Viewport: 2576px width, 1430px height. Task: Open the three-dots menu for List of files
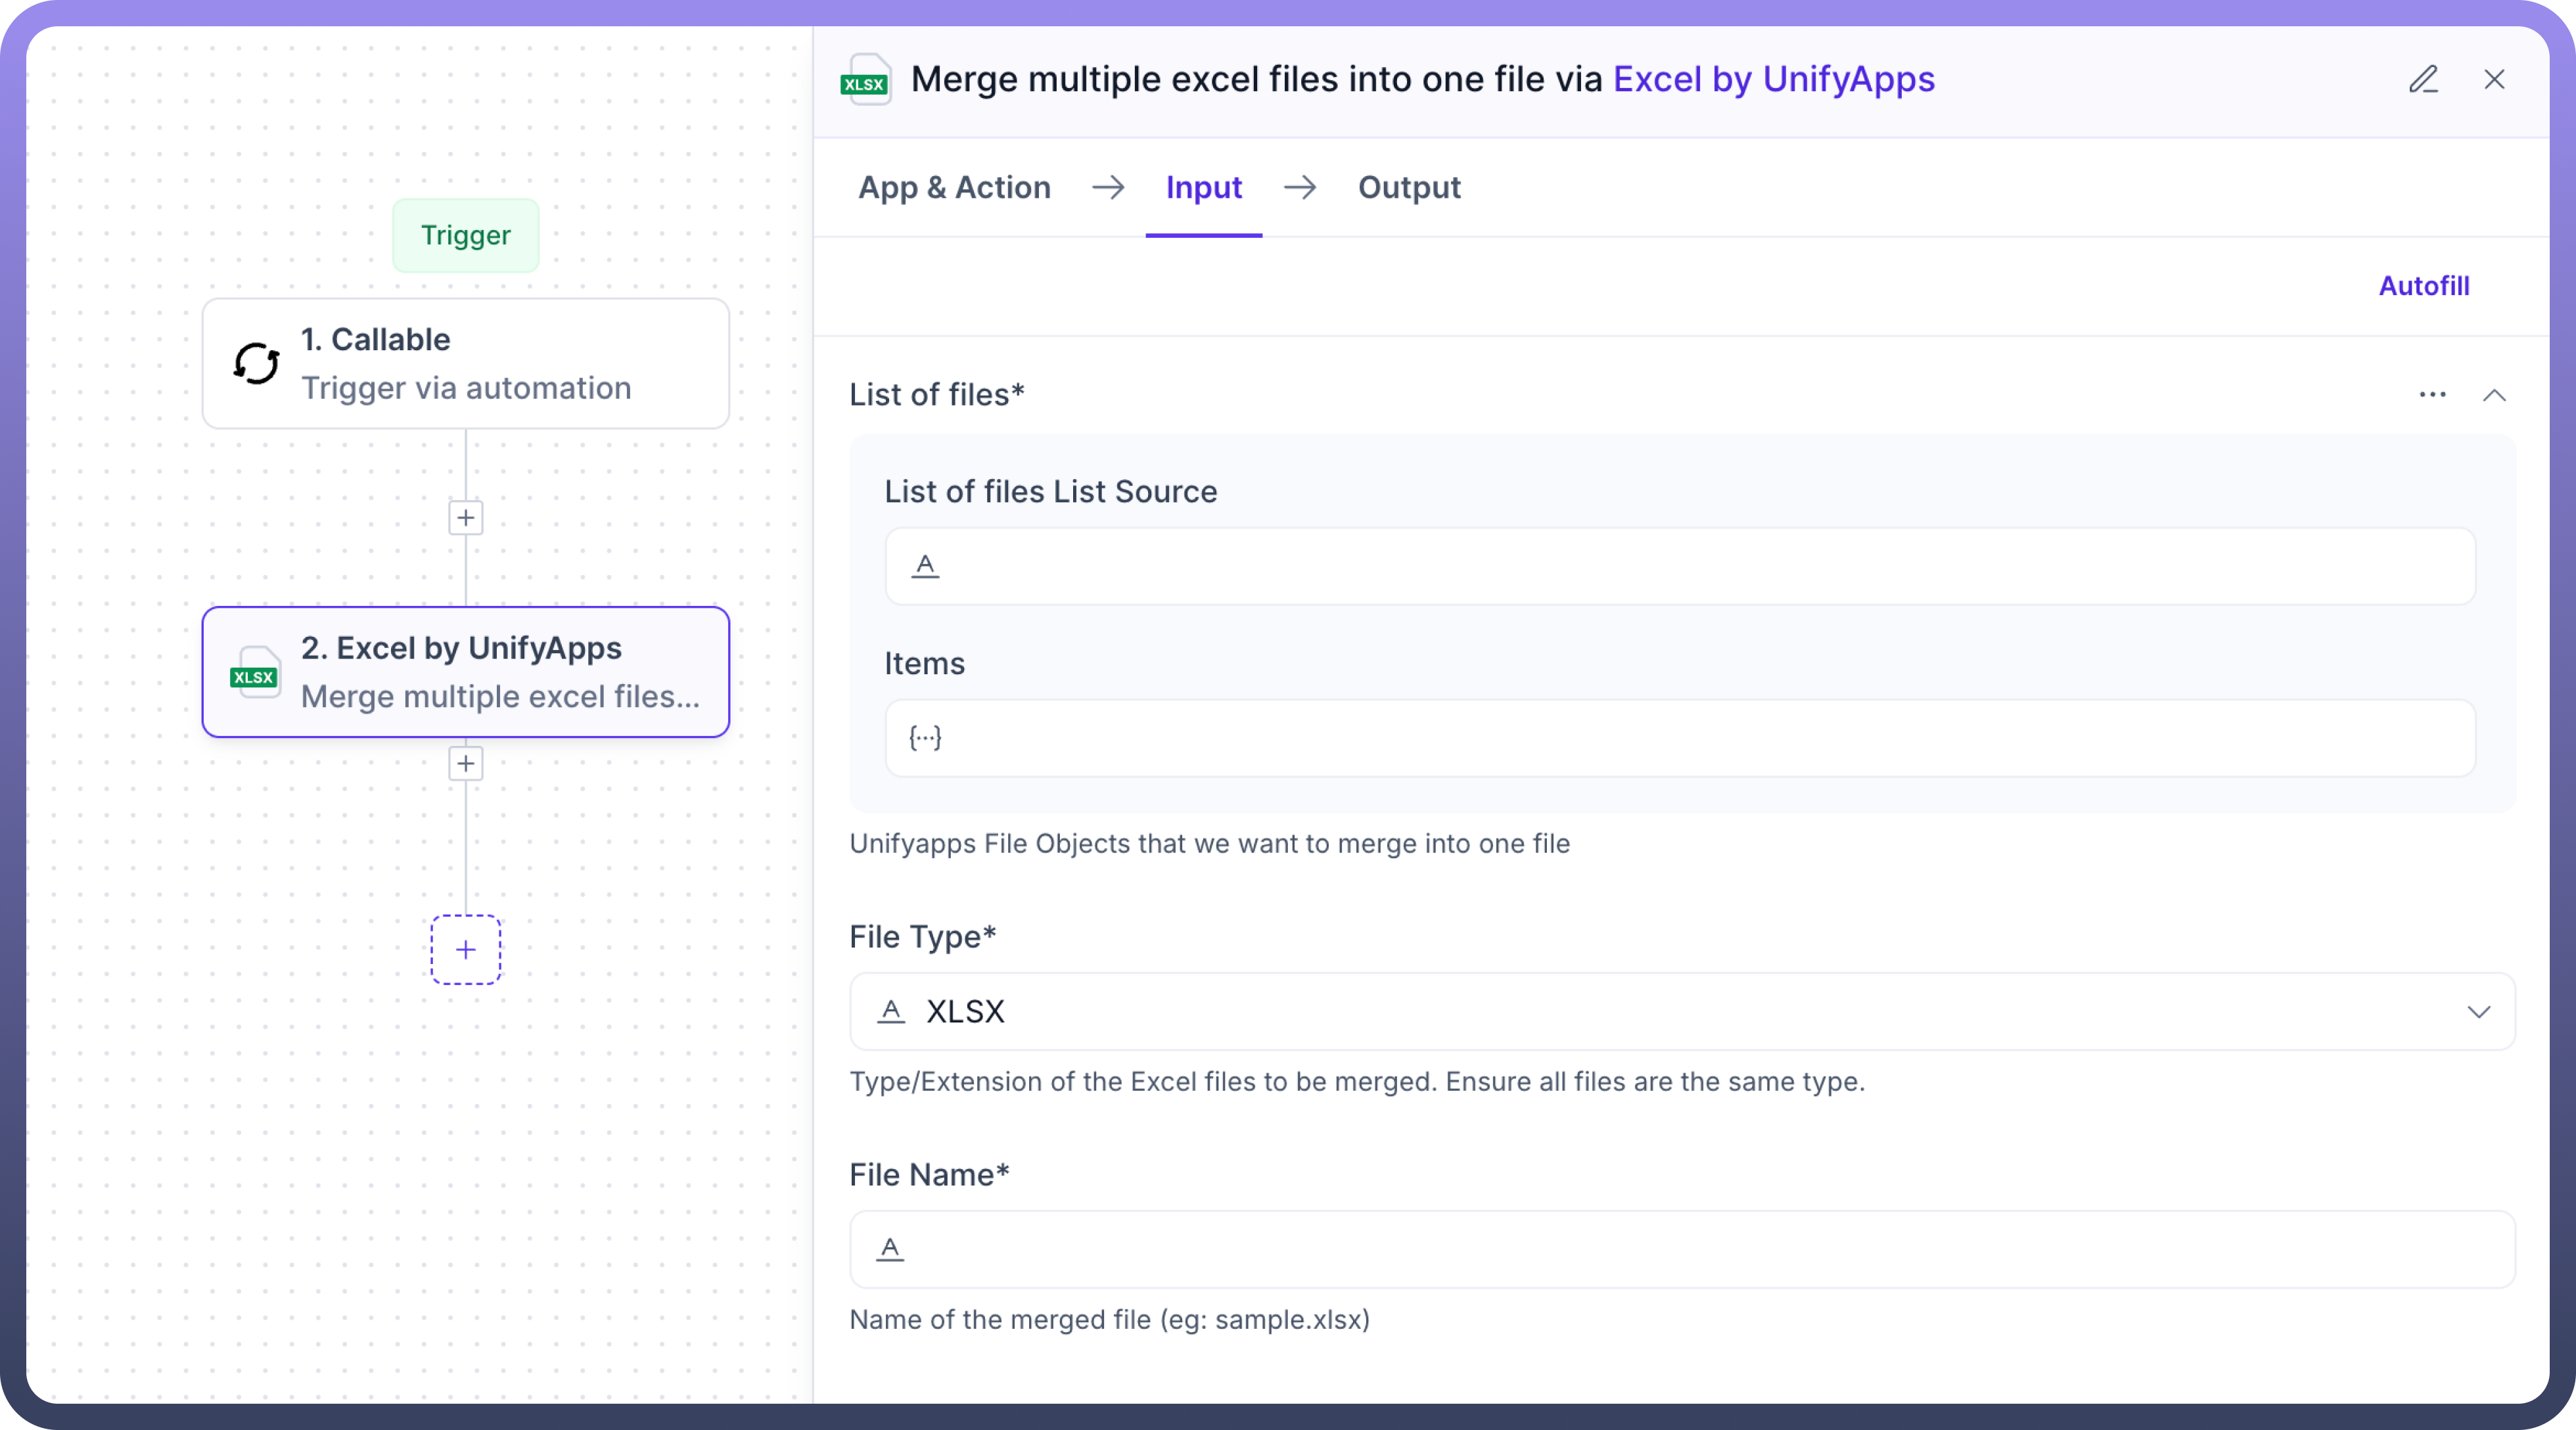(2432, 394)
